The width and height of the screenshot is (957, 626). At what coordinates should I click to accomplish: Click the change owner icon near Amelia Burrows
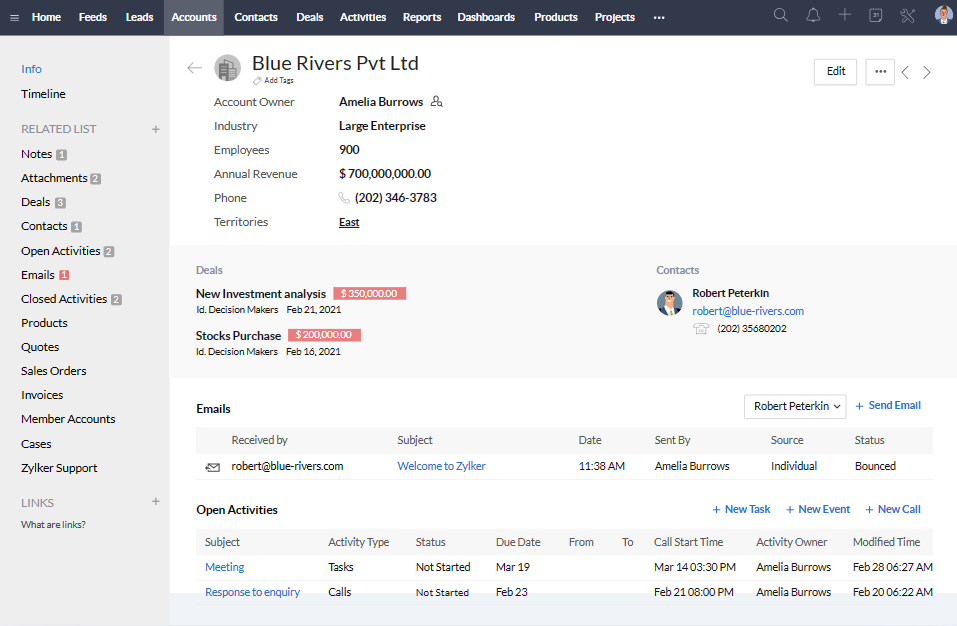click(x=436, y=102)
